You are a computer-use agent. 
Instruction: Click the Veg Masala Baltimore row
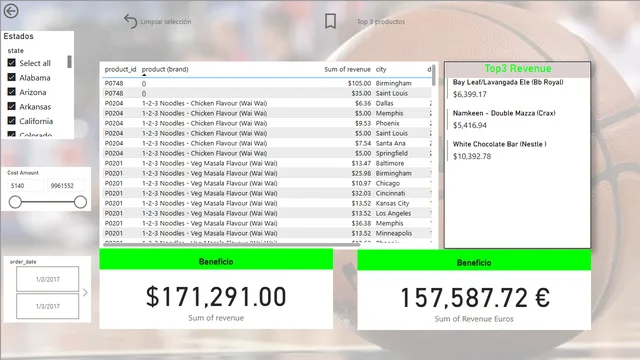click(267, 163)
